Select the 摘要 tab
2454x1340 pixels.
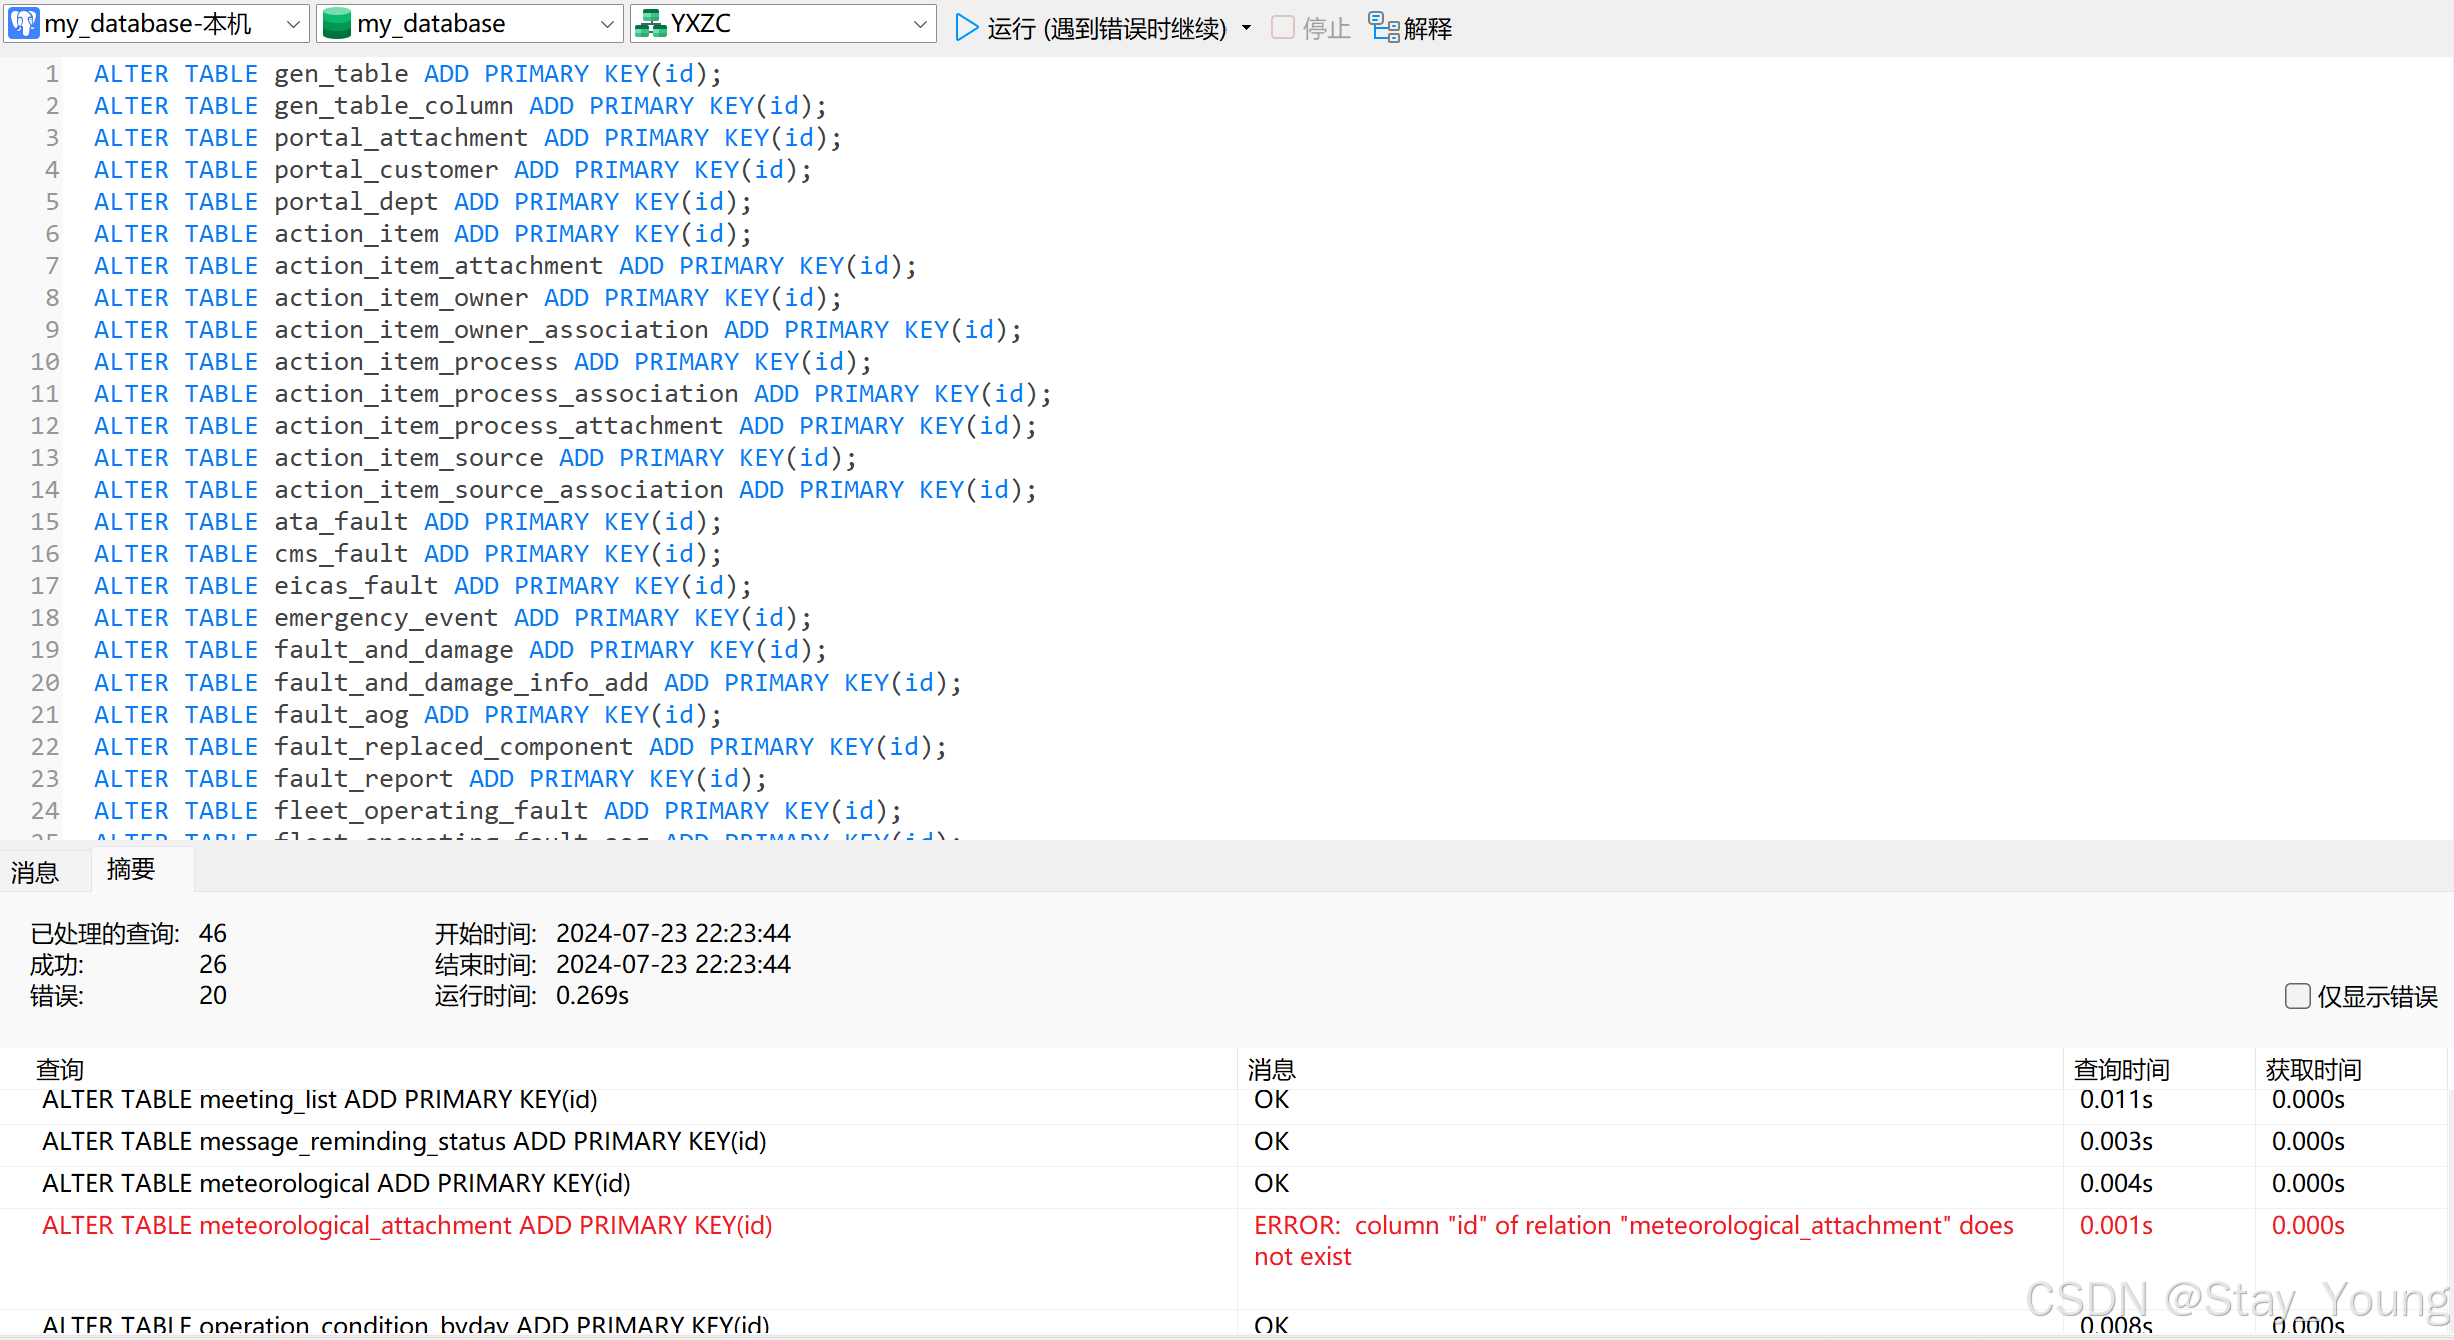[130, 869]
